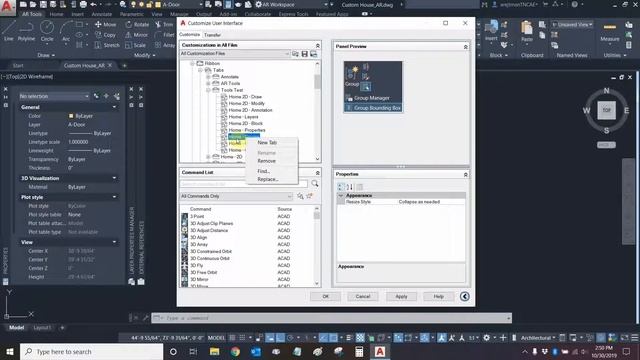Collapse the Command List pane
The image size is (640, 360).
pyautogui.click(x=318, y=173)
